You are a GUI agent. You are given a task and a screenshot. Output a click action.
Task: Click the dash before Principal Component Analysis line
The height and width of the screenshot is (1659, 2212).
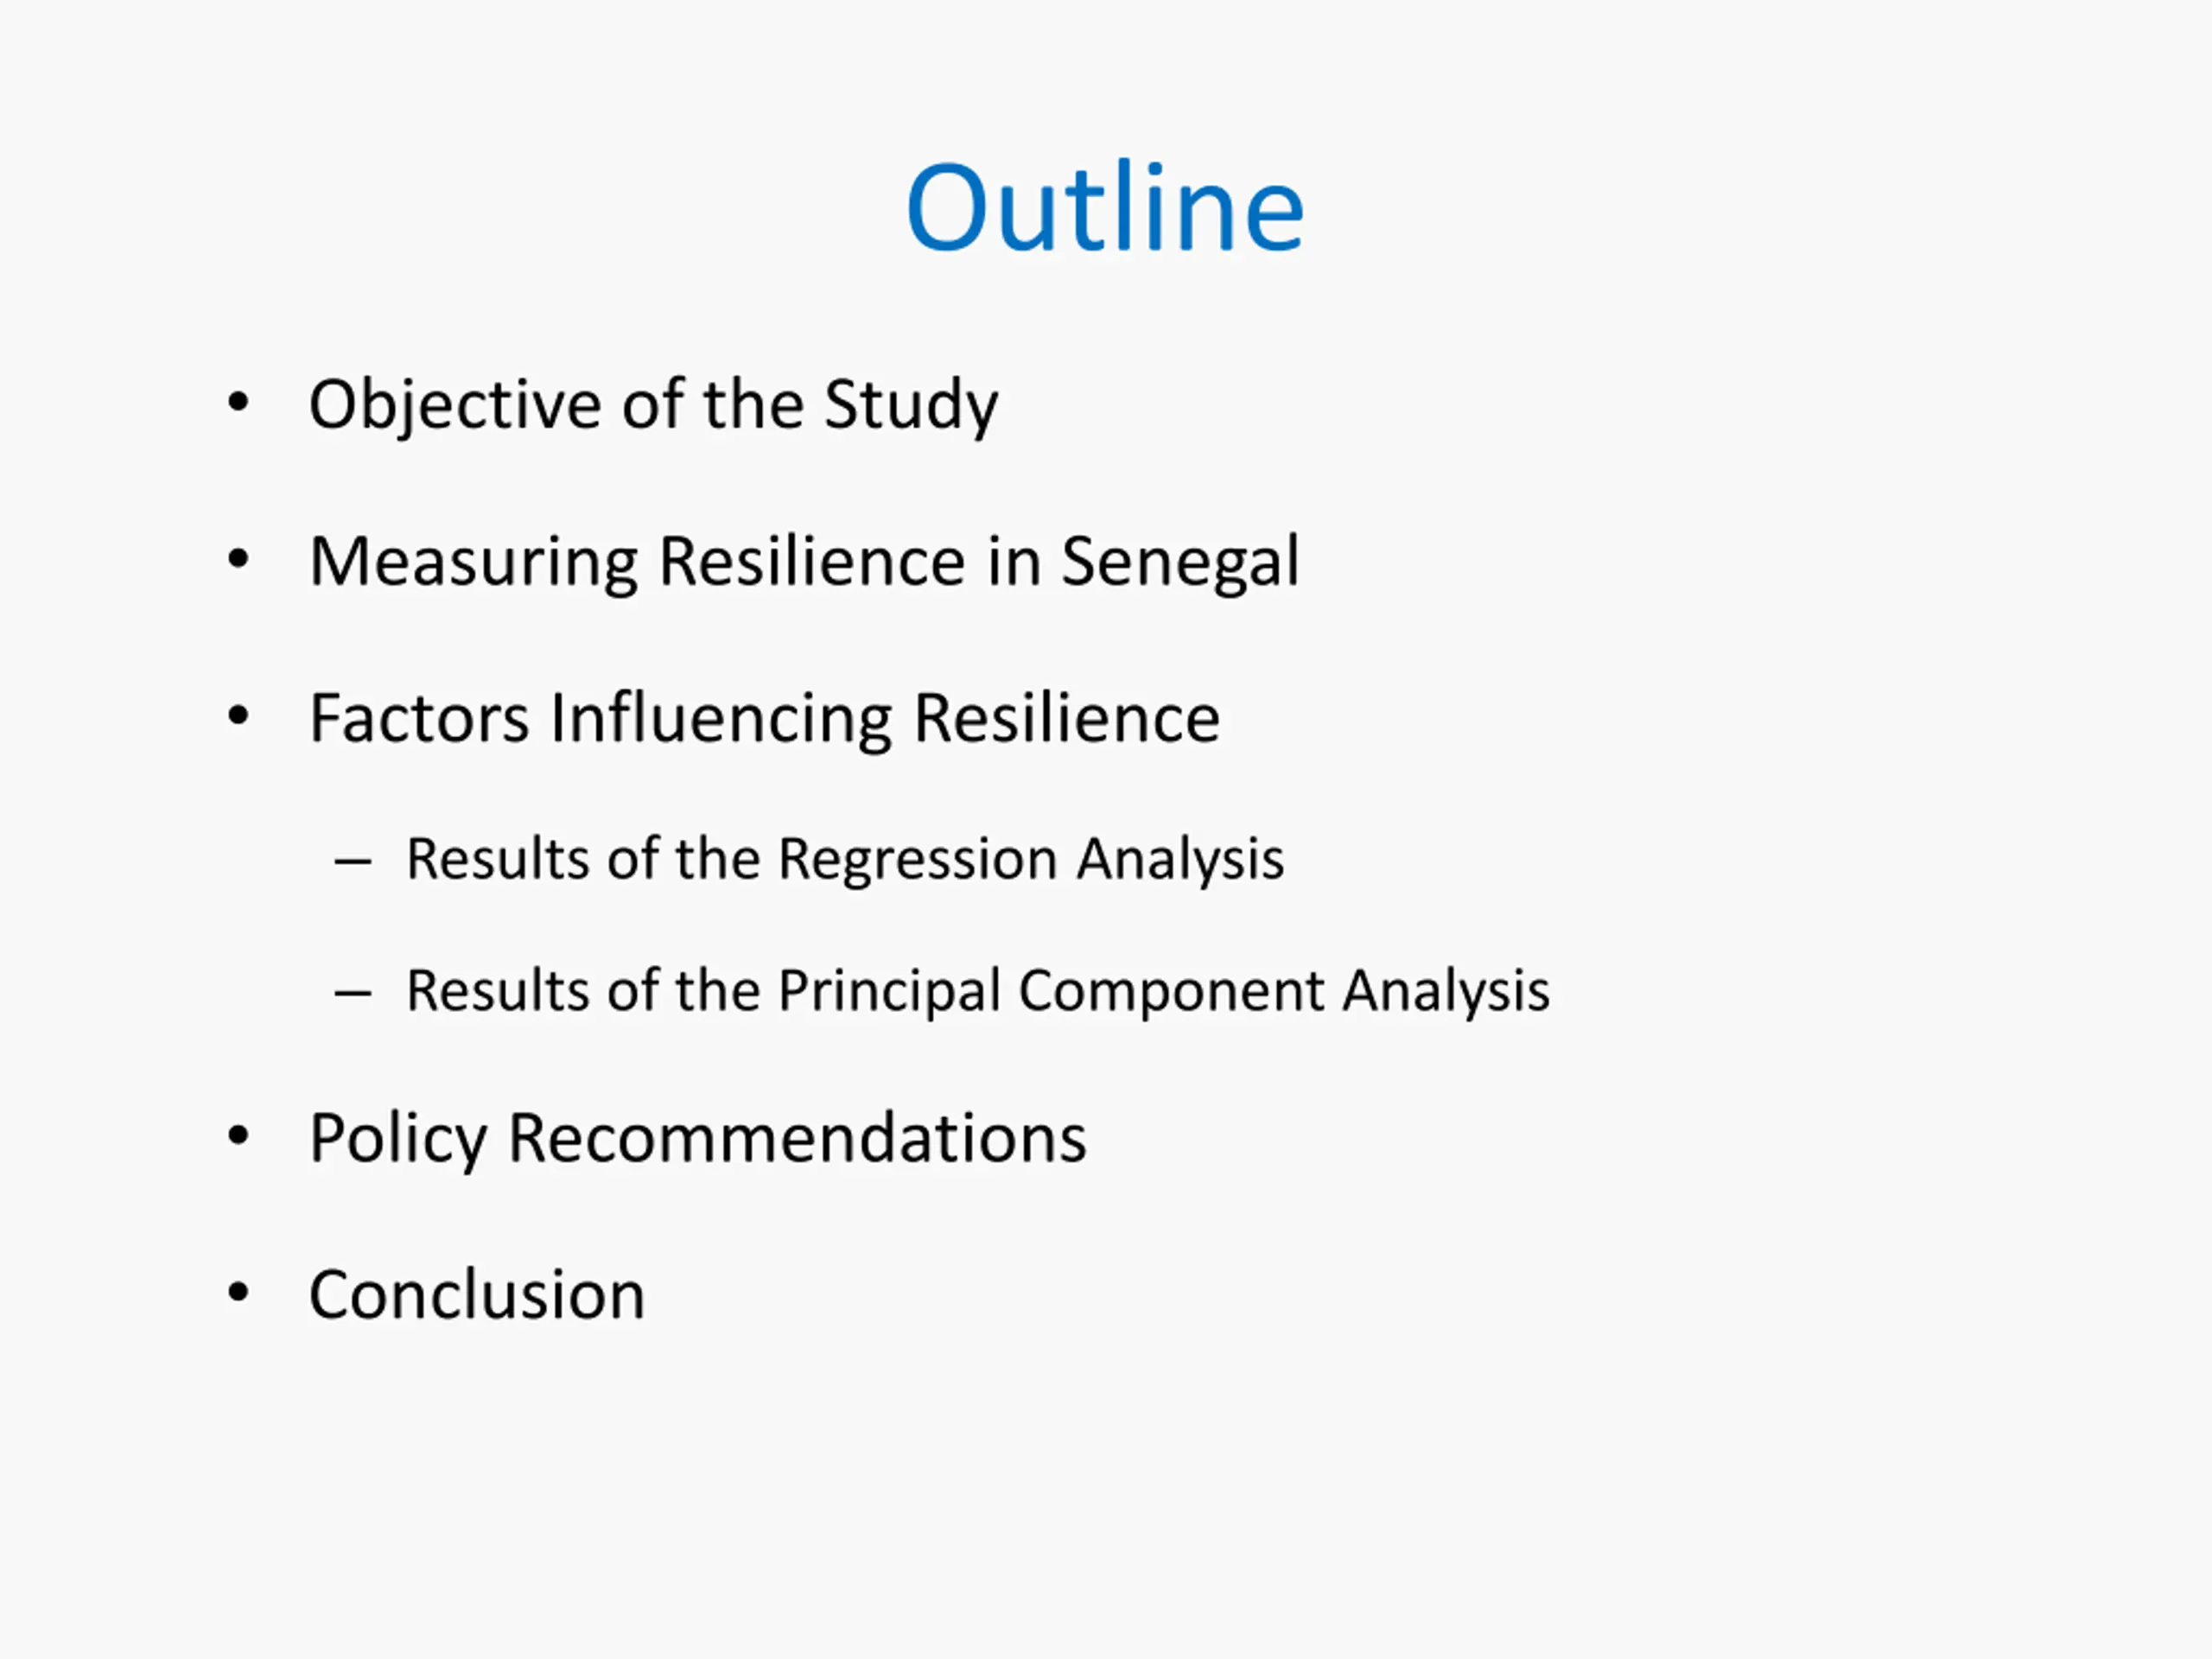(353, 994)
